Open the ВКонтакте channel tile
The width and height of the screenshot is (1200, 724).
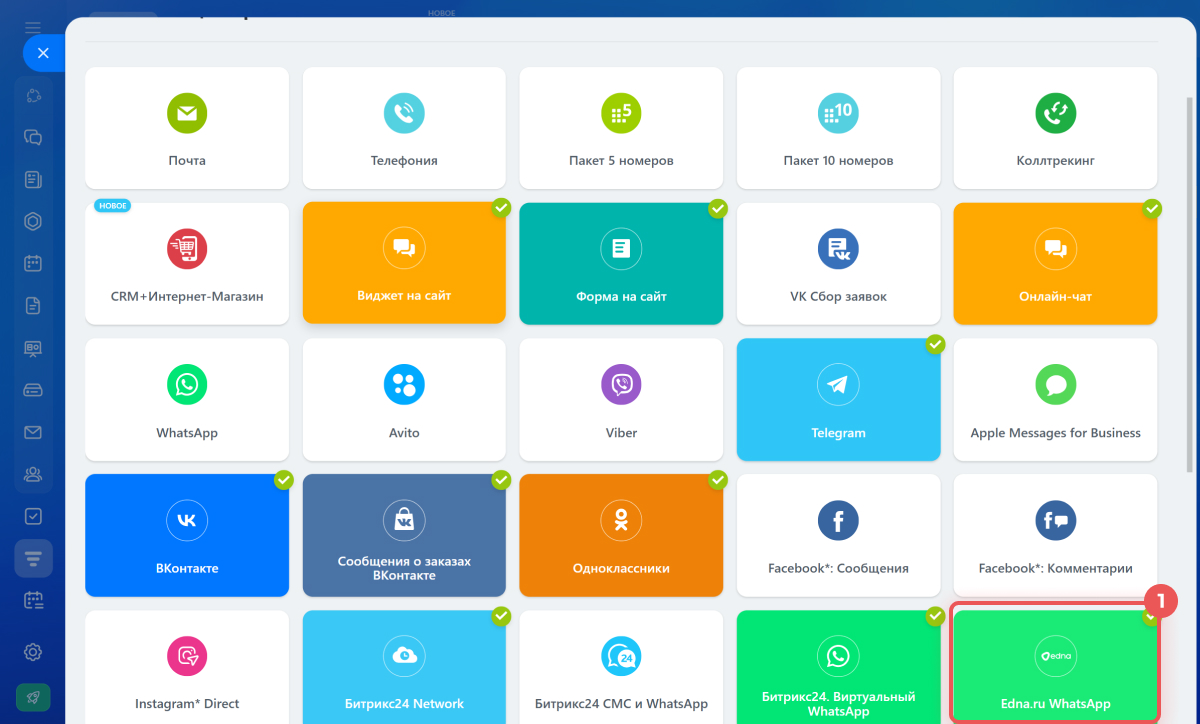pyautogui.click(x=187, y=535)
